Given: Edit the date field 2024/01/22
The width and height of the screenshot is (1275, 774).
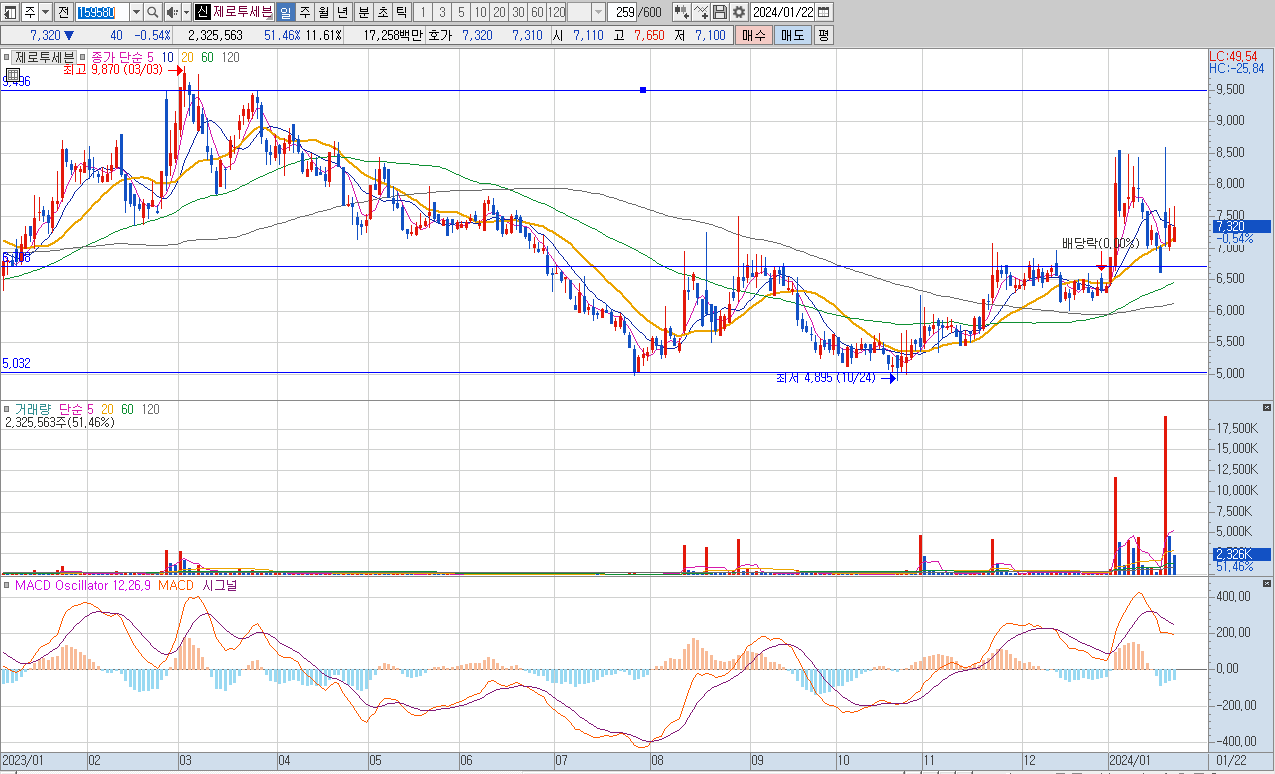Looking at the screenshot, I should 782,12.
